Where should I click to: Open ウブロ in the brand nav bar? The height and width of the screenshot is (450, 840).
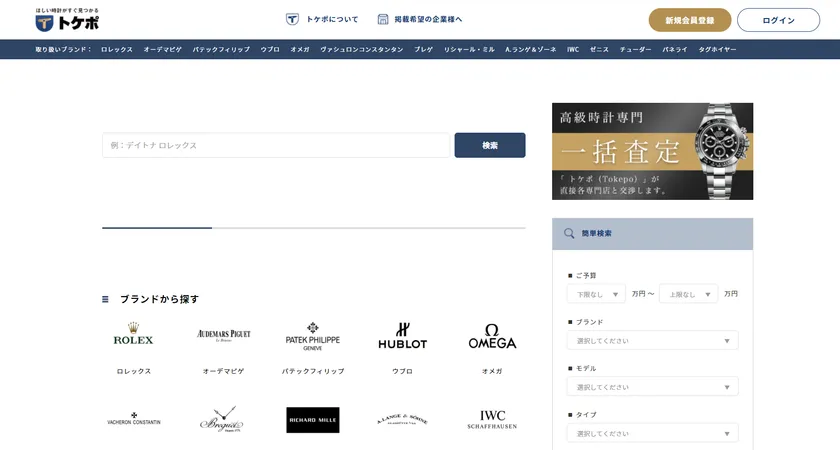point(270,49)
